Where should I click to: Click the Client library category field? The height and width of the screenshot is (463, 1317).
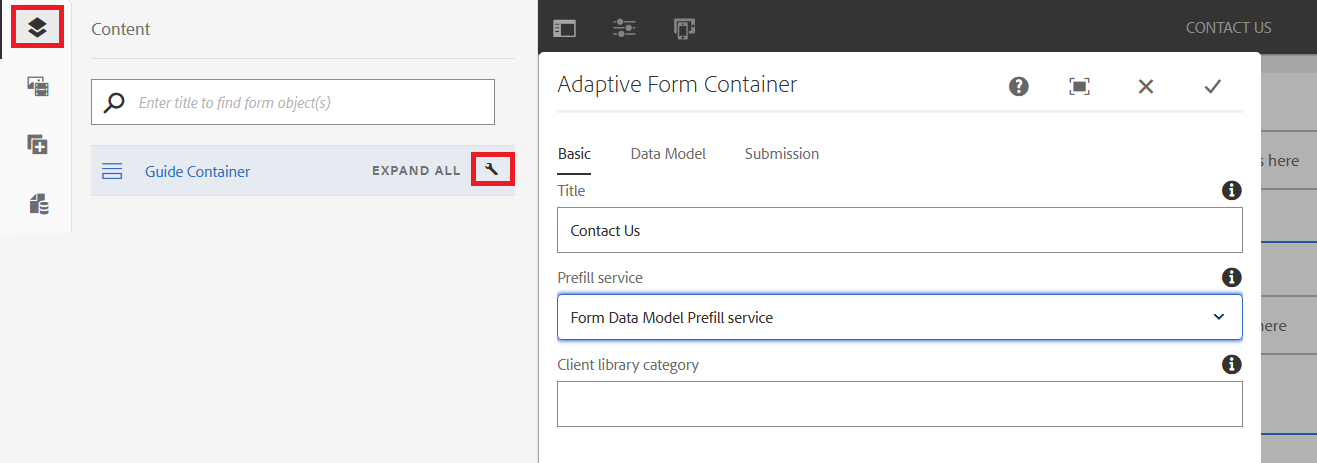click(899, 404)
